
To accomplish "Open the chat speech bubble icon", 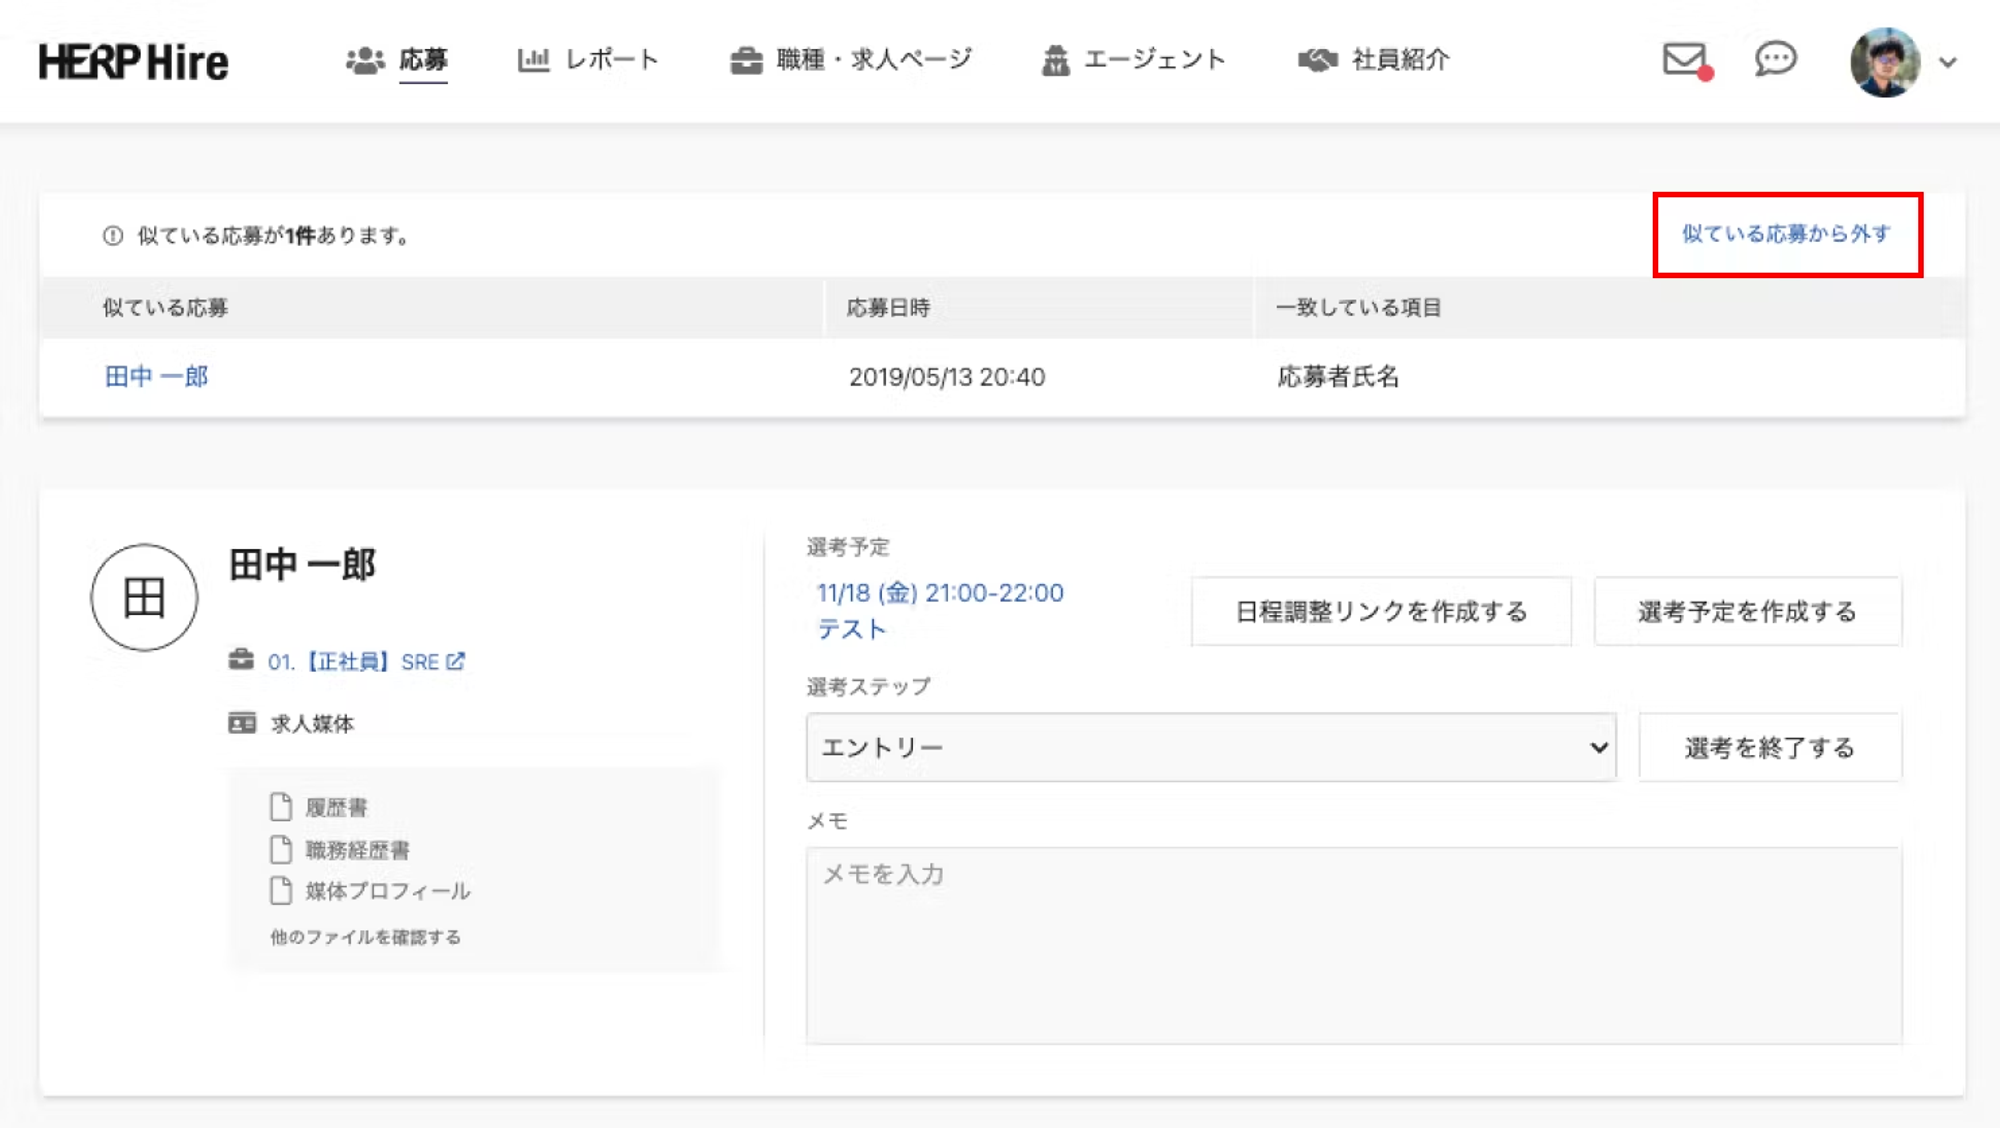I will (x=1775, y=59).
